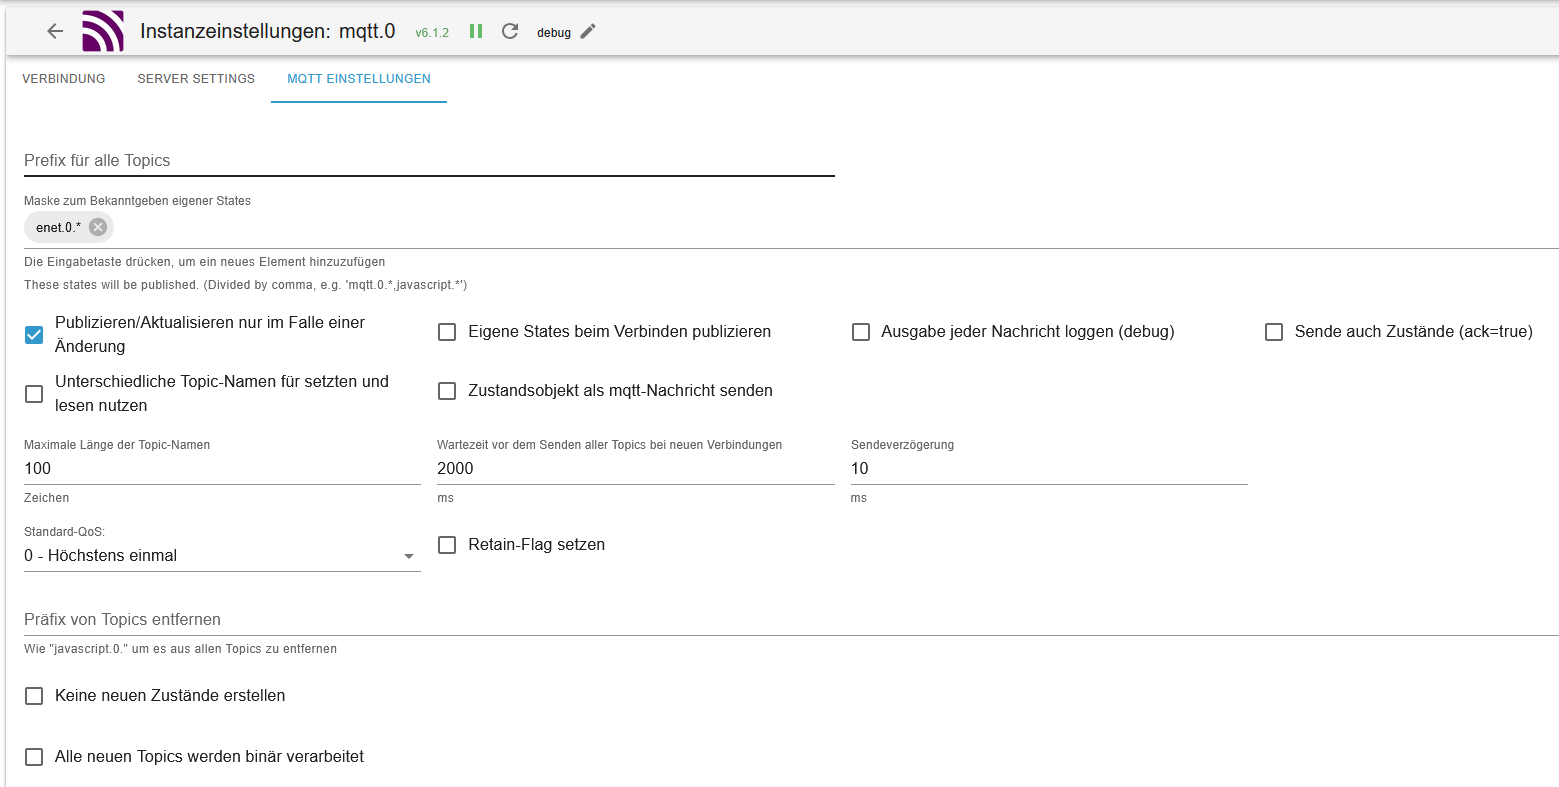Click the back arrow icon
1559x787 pixels.
55,31
